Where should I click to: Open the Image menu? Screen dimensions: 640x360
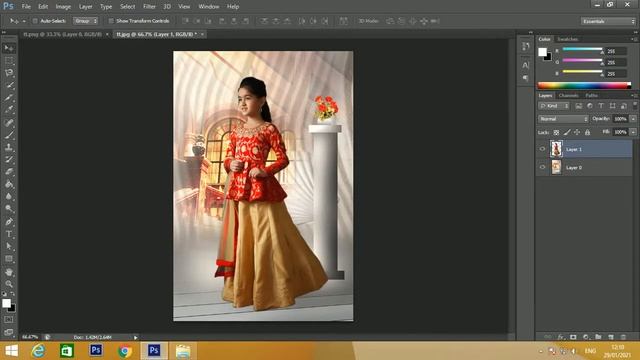[63, 7]
